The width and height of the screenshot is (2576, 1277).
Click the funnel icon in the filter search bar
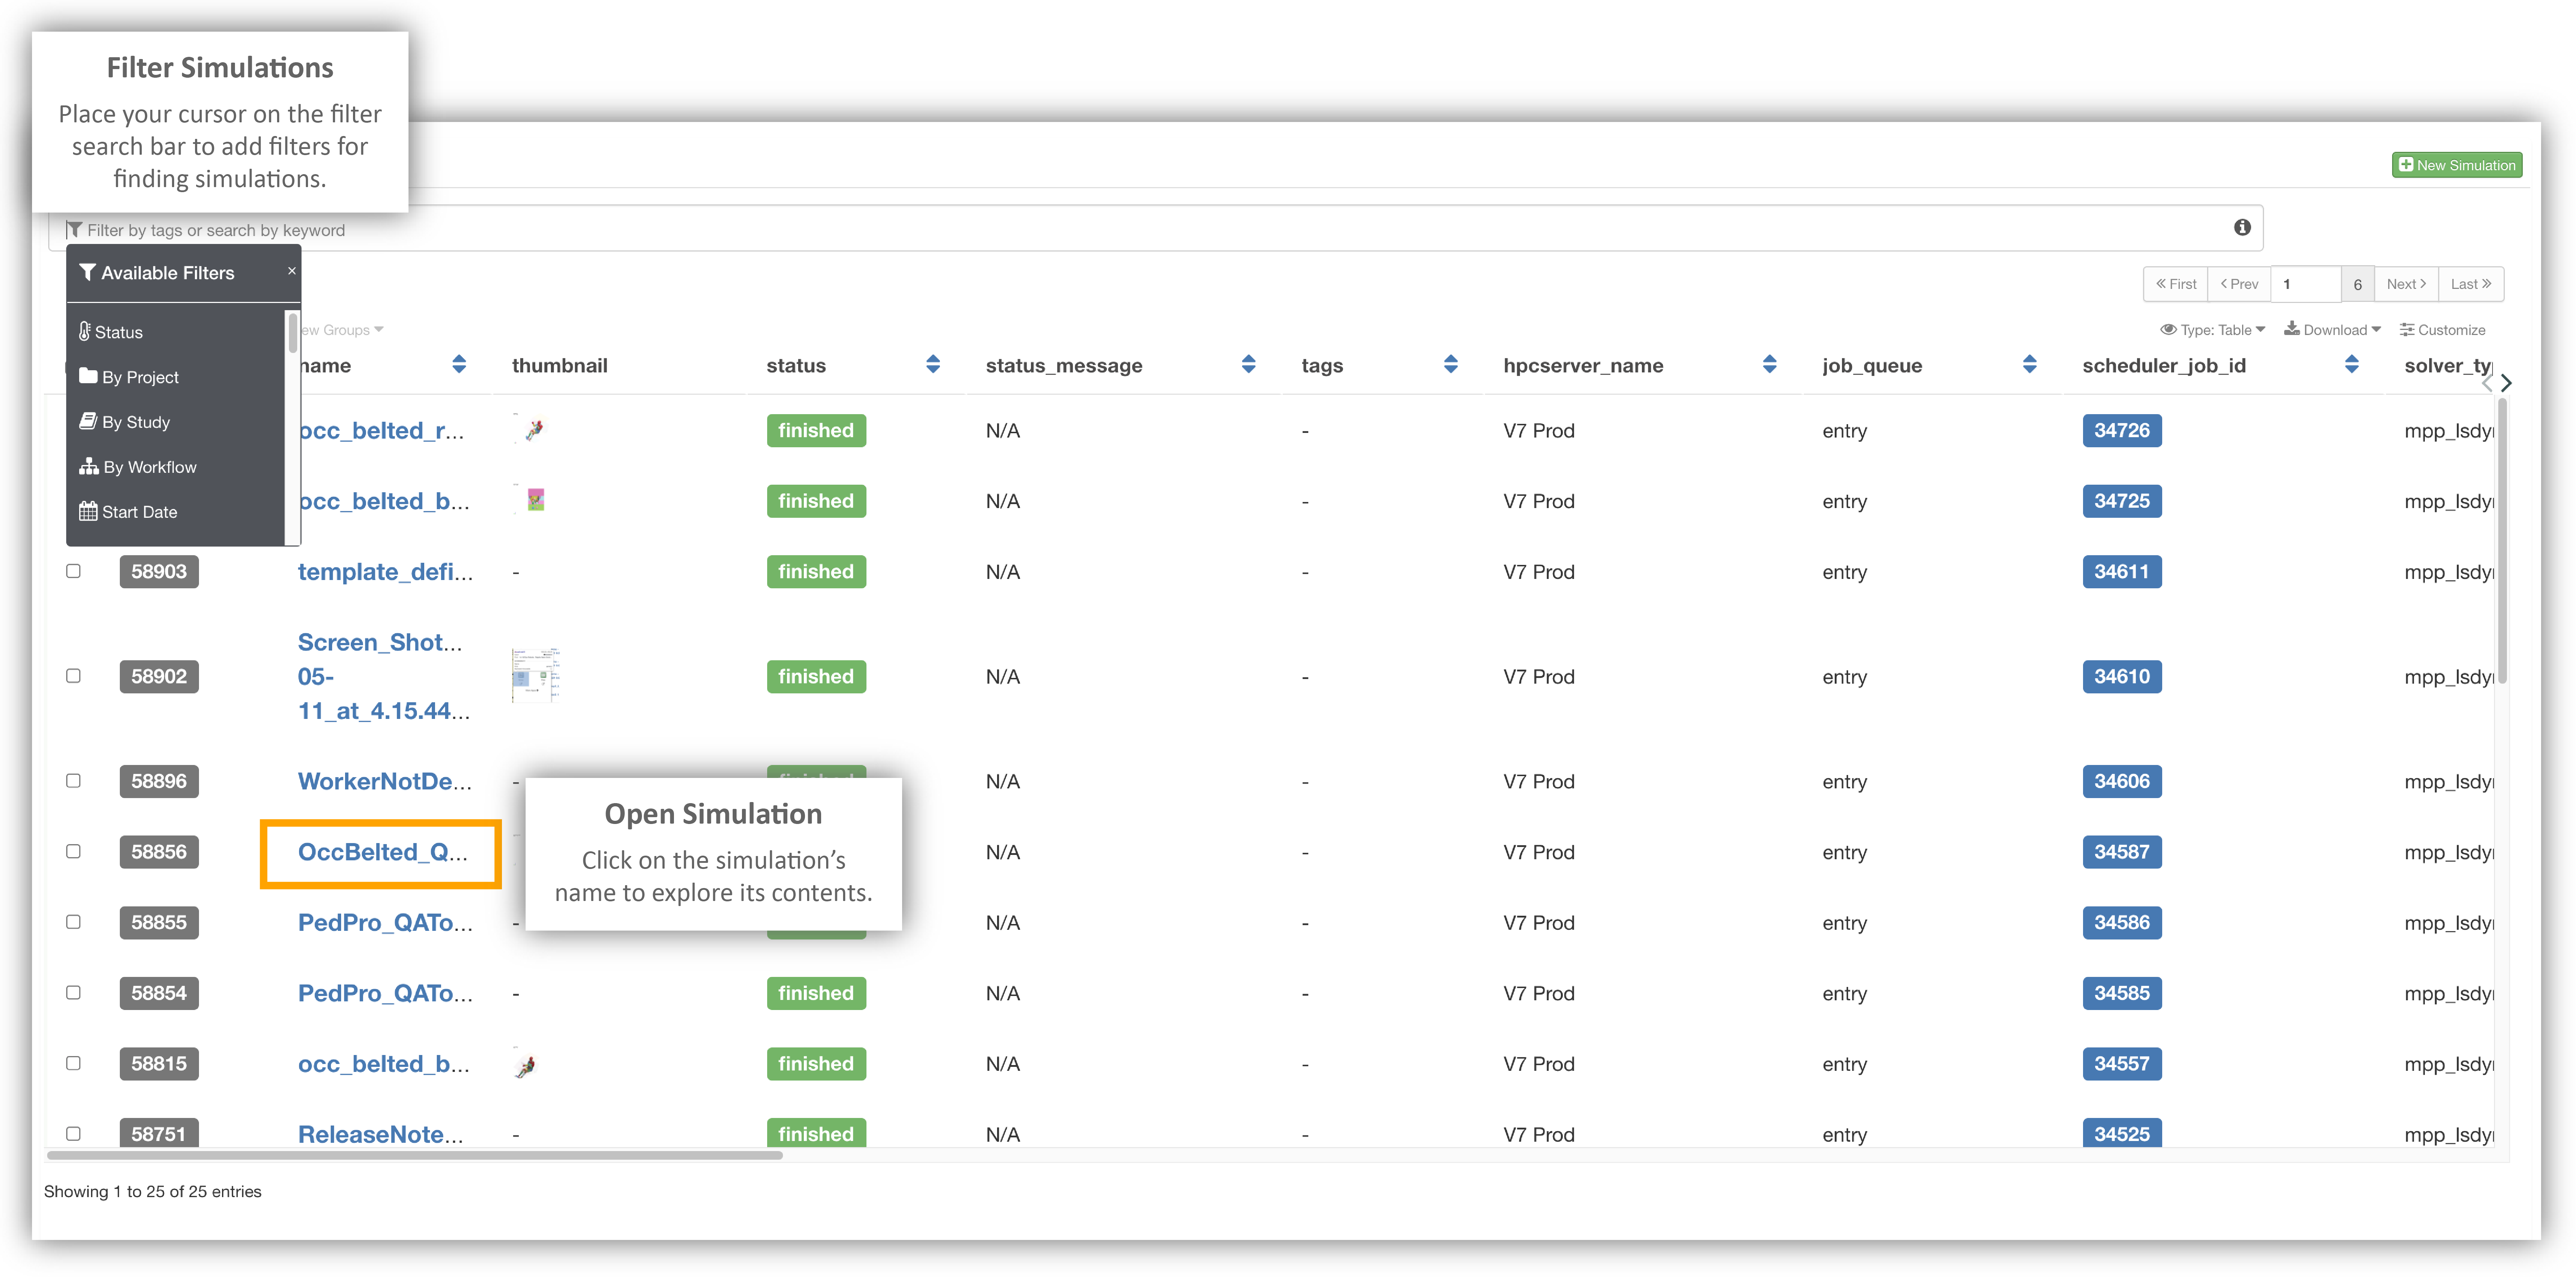pyautogui.click(x=74, y=230)
